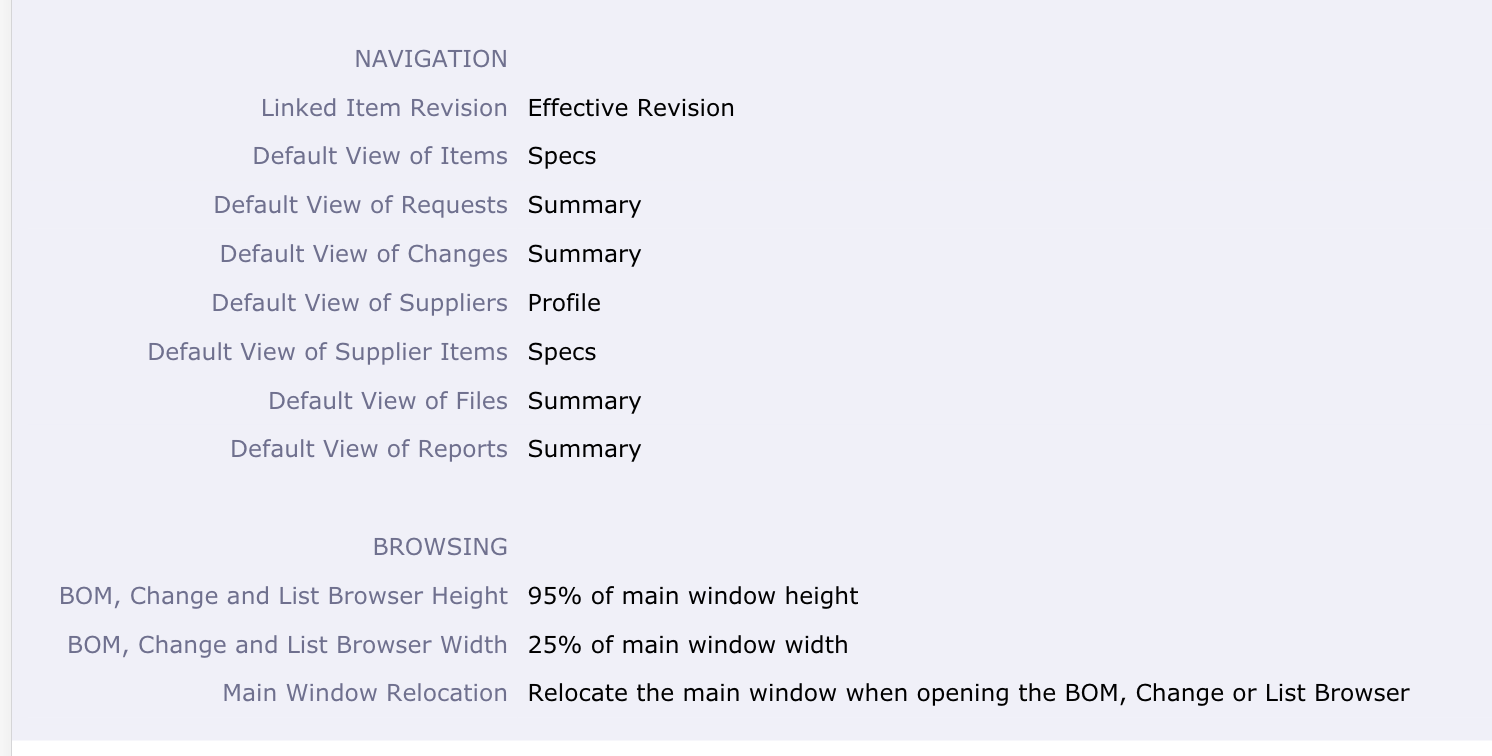Click Specs next to Default View of Supplier Items
The image size is (1492, 756).
(562, 353)
